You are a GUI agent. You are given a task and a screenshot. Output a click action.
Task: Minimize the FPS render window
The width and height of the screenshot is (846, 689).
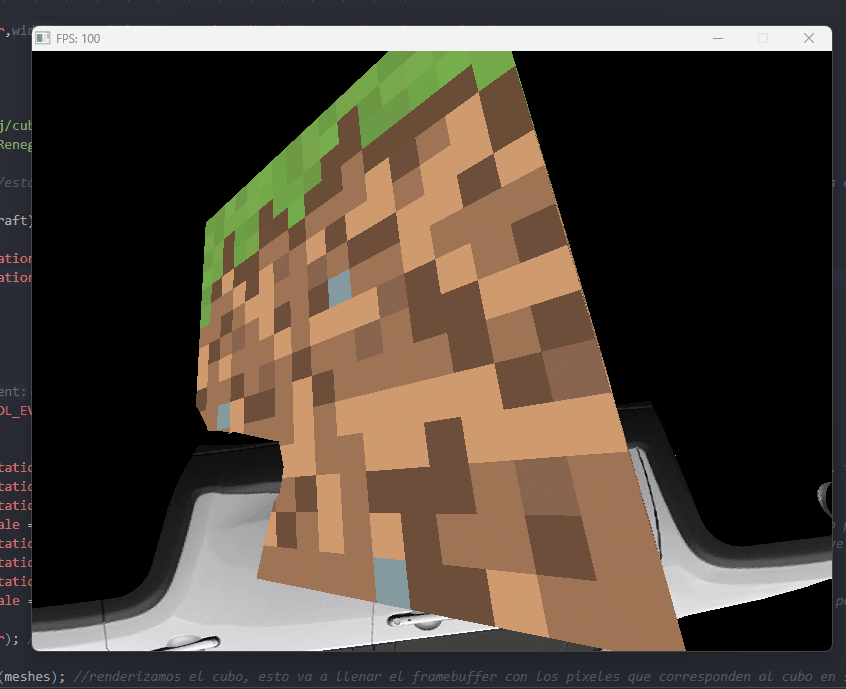click(718, 38)
